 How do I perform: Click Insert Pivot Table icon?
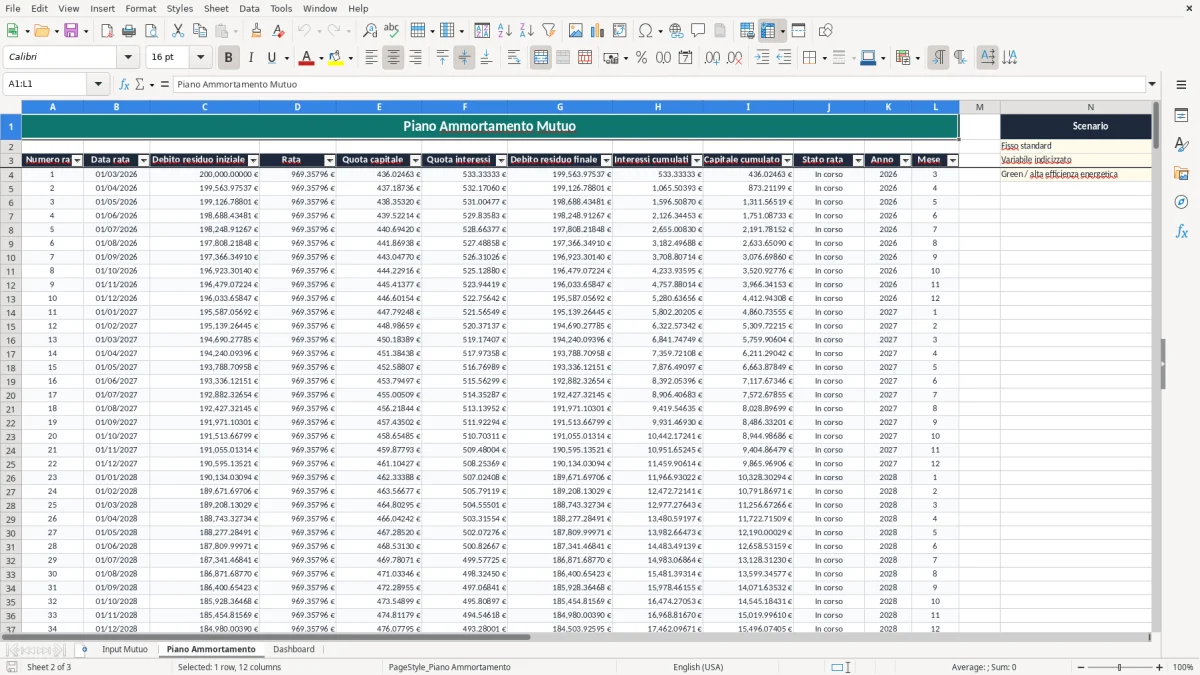coord(620,31)
